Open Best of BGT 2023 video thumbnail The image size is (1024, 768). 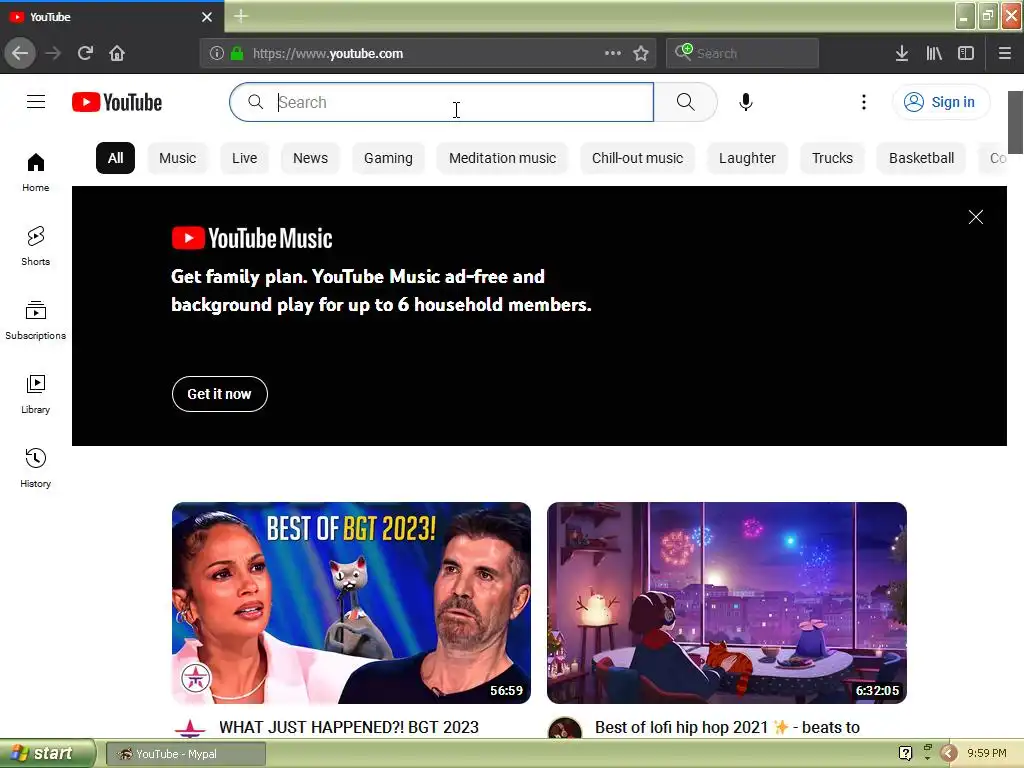[351, 603]
